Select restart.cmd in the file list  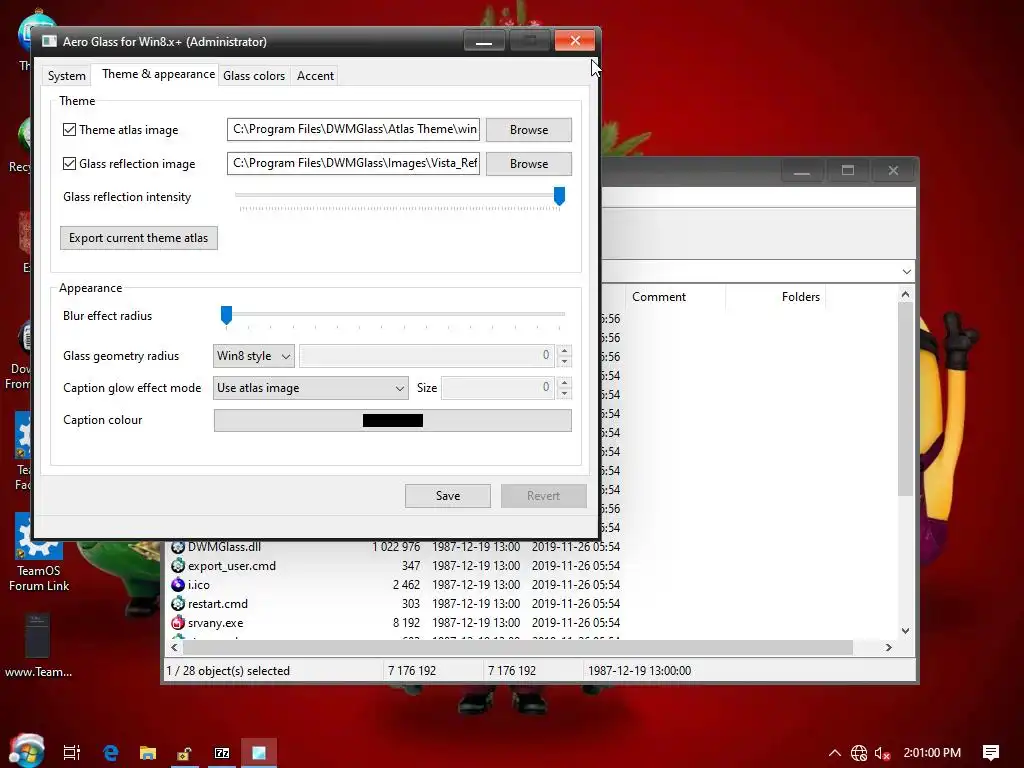point(217,603)
